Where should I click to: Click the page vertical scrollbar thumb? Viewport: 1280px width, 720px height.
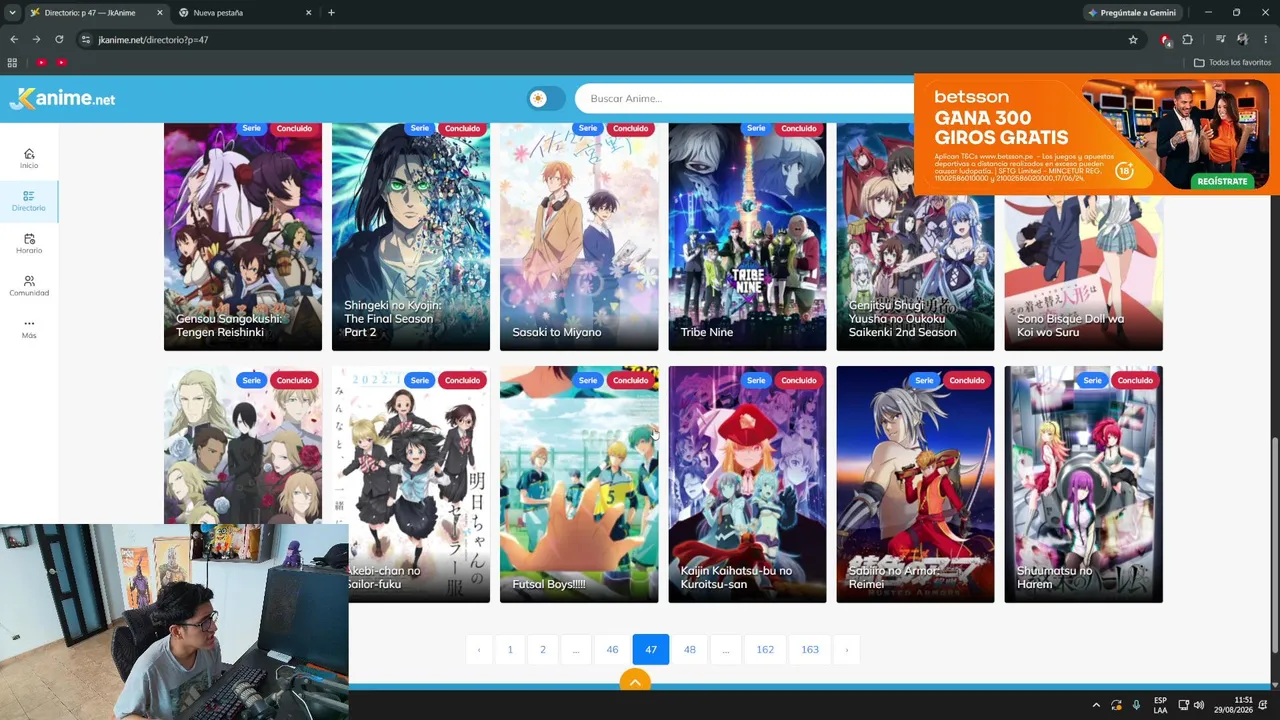(1274, 545)
